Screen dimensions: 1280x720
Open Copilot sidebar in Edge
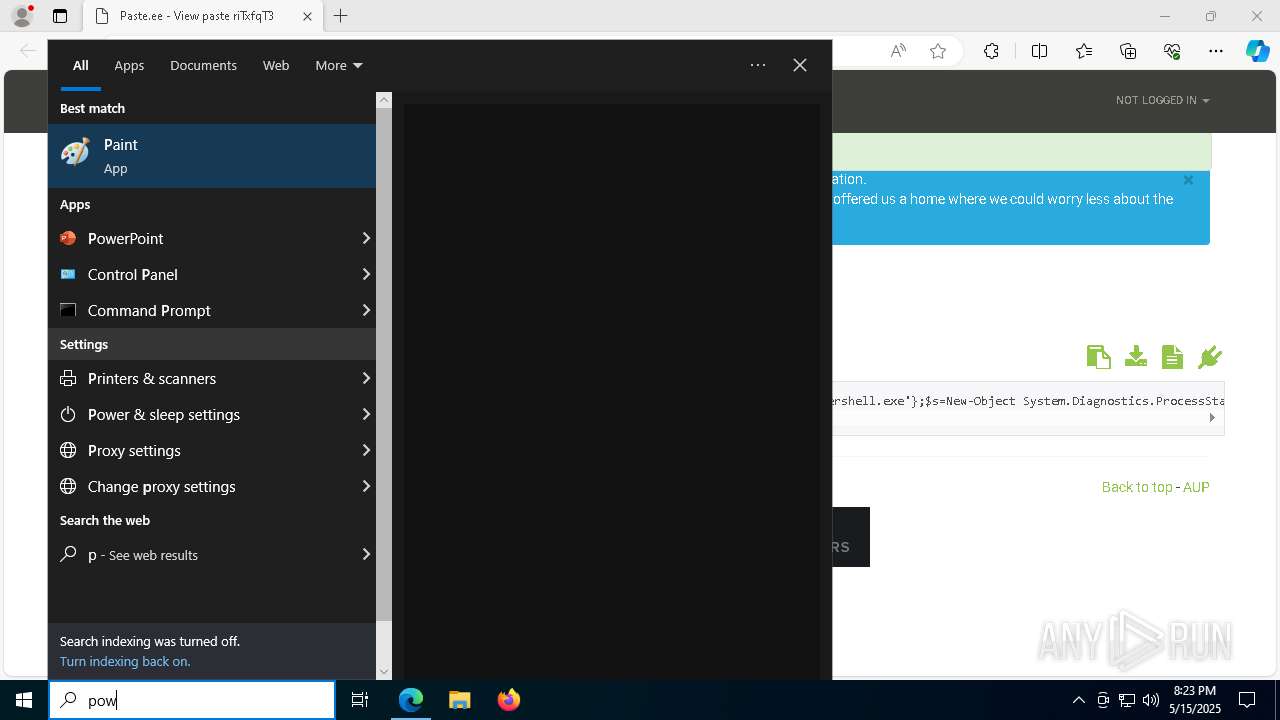click(1257, 51)
